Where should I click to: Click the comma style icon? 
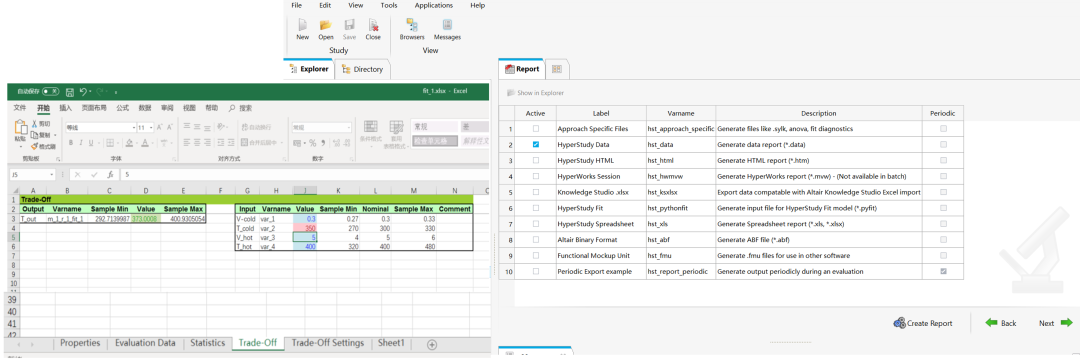323,143
